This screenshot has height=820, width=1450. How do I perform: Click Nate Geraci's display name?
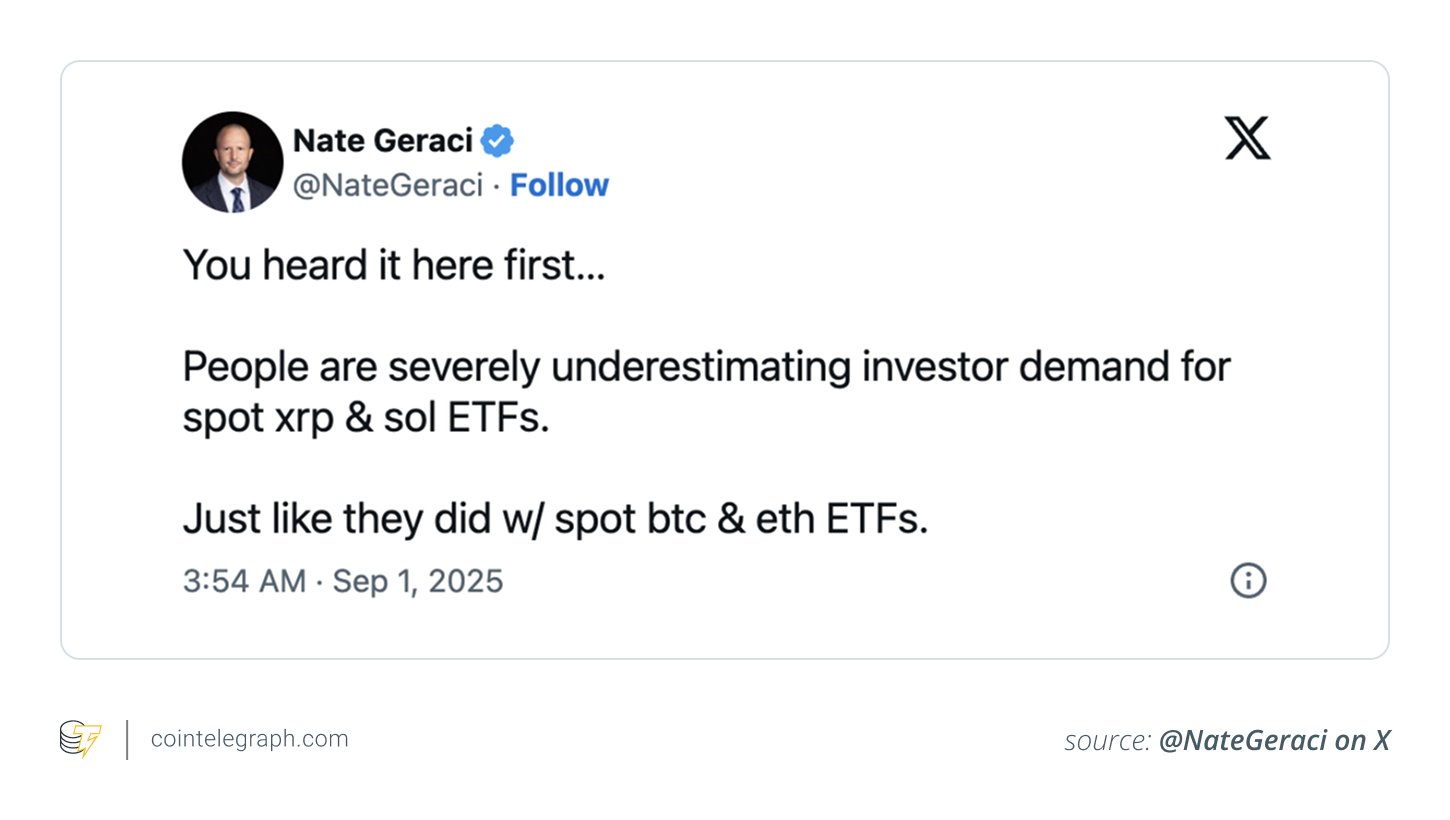point(382,140)
